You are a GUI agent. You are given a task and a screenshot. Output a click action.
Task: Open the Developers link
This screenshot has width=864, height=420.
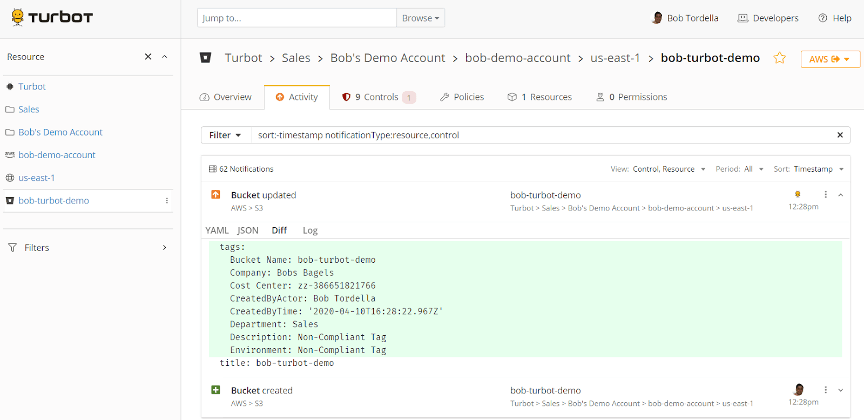(768, 18)
